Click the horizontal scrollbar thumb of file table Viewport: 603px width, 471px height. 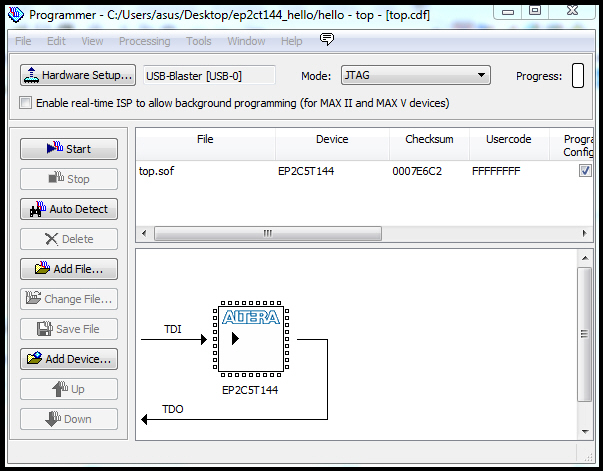268,233
